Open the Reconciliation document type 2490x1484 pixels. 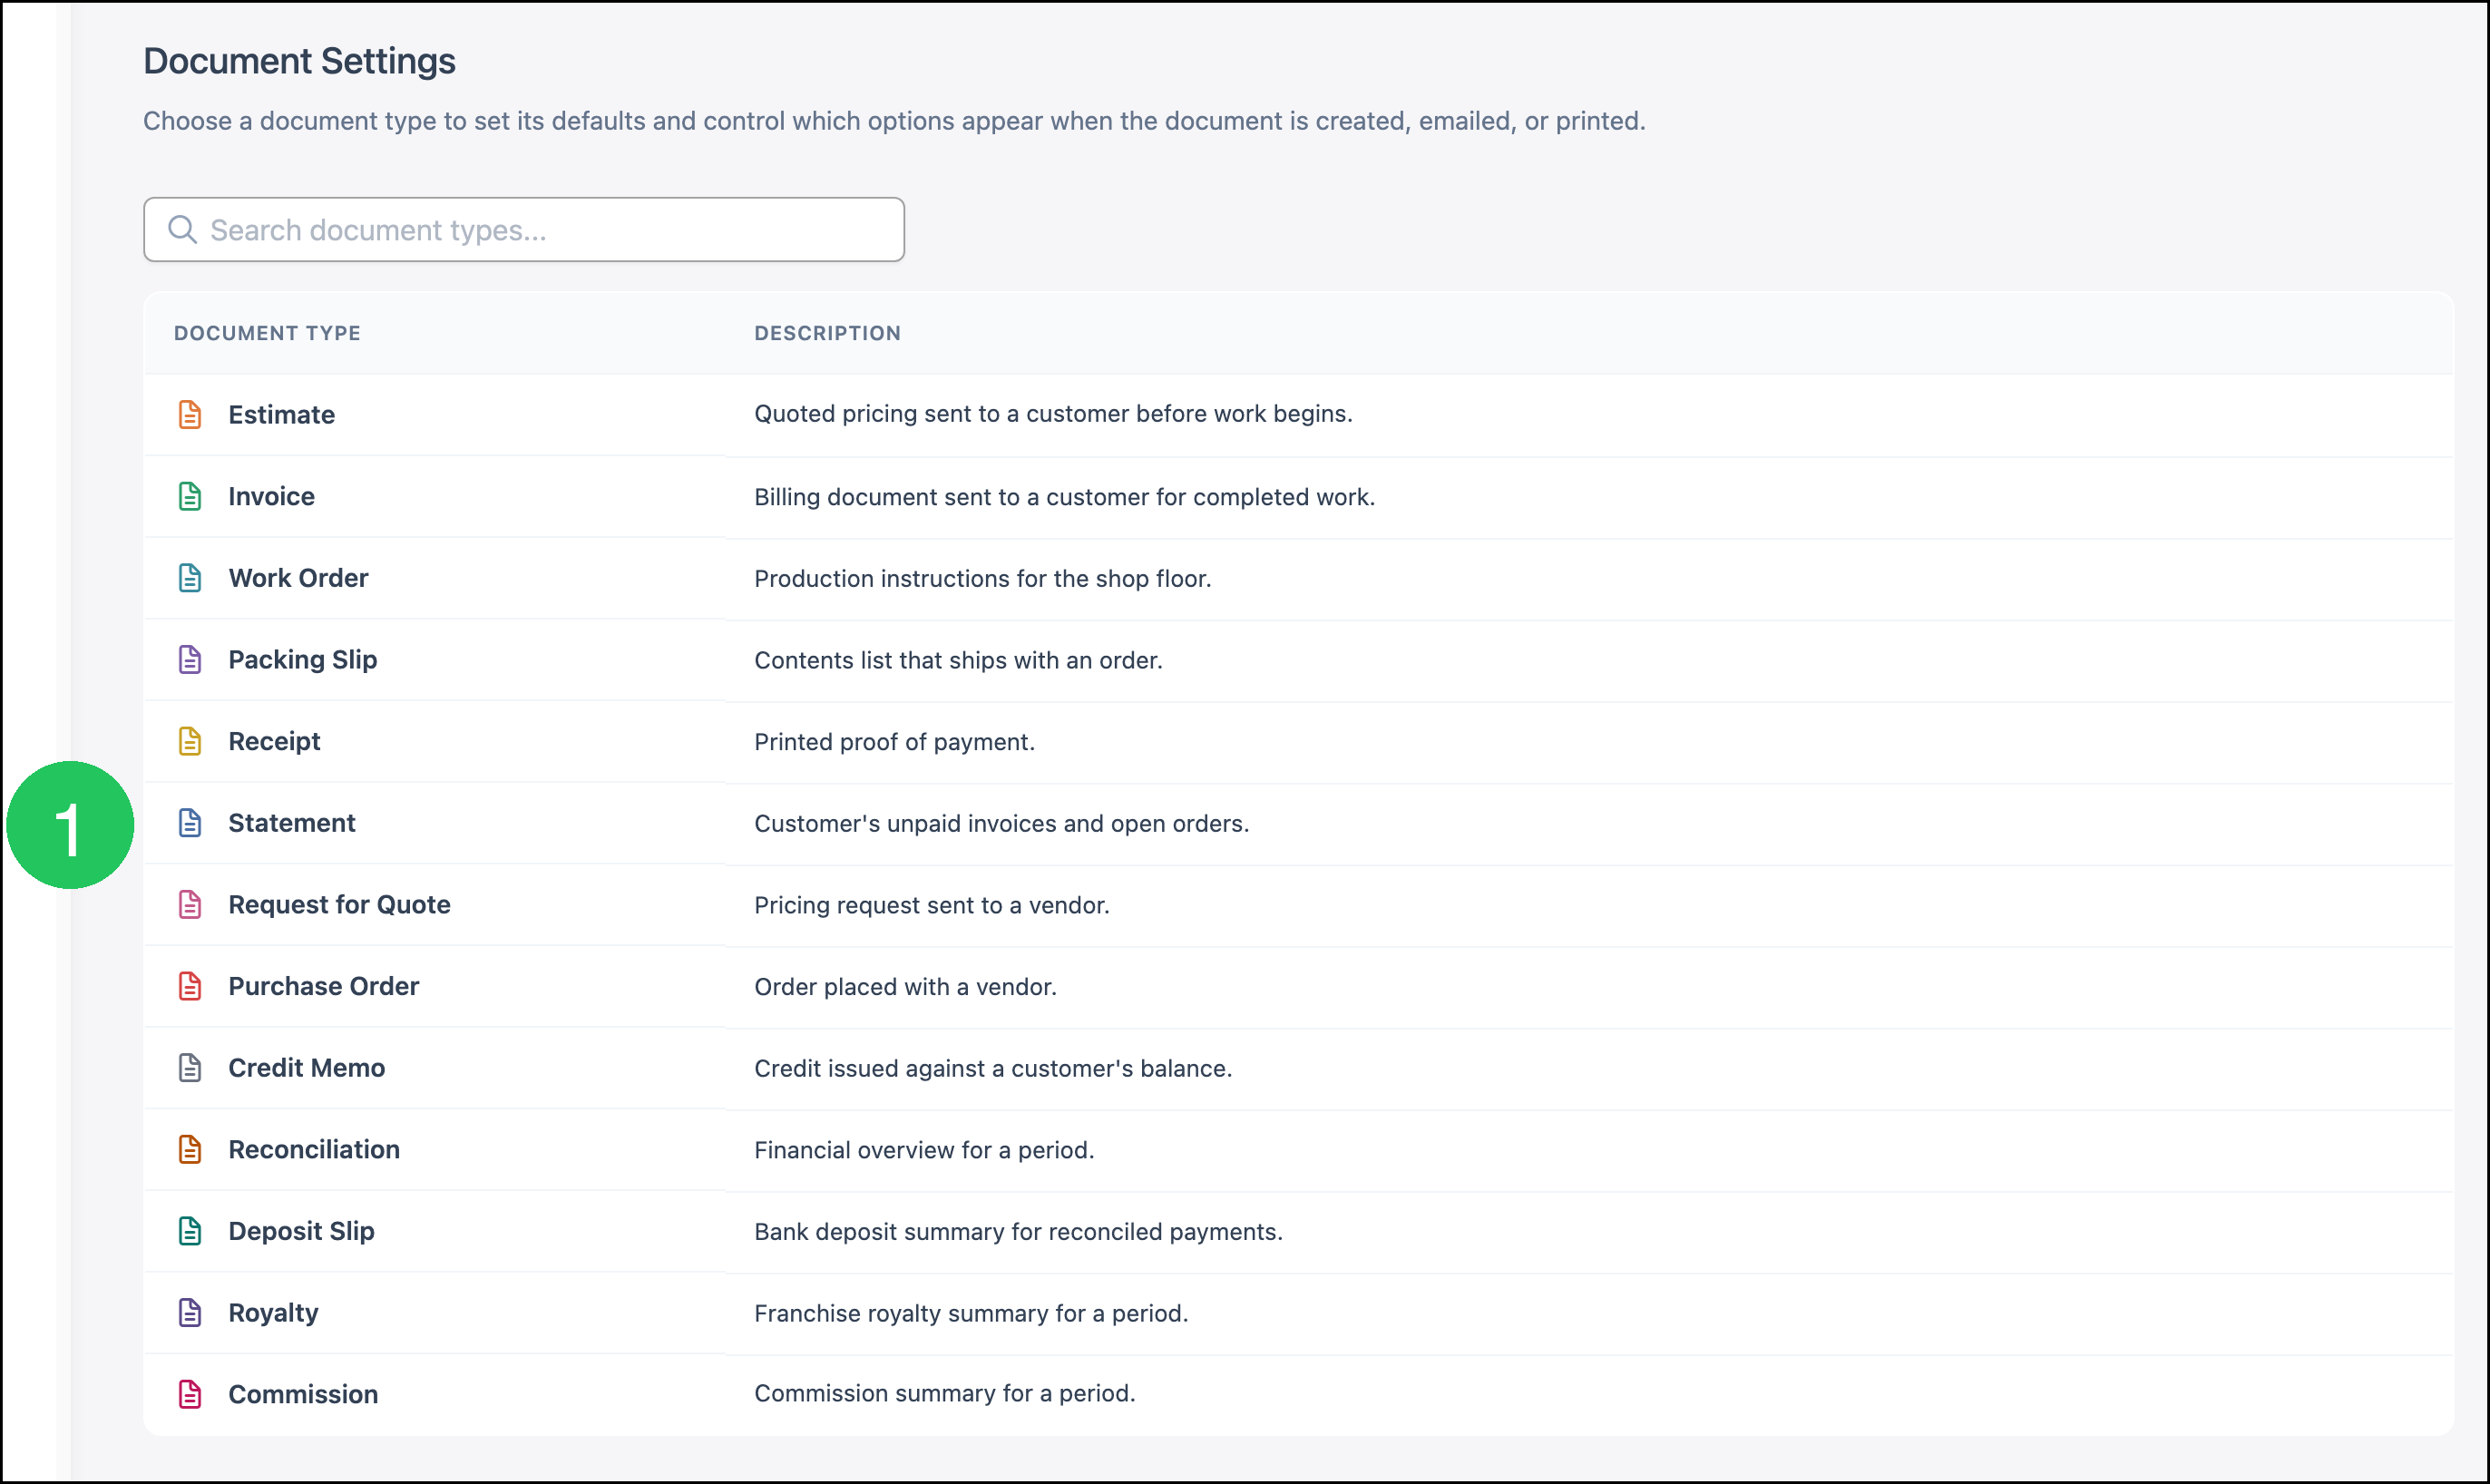(314, 1150)
